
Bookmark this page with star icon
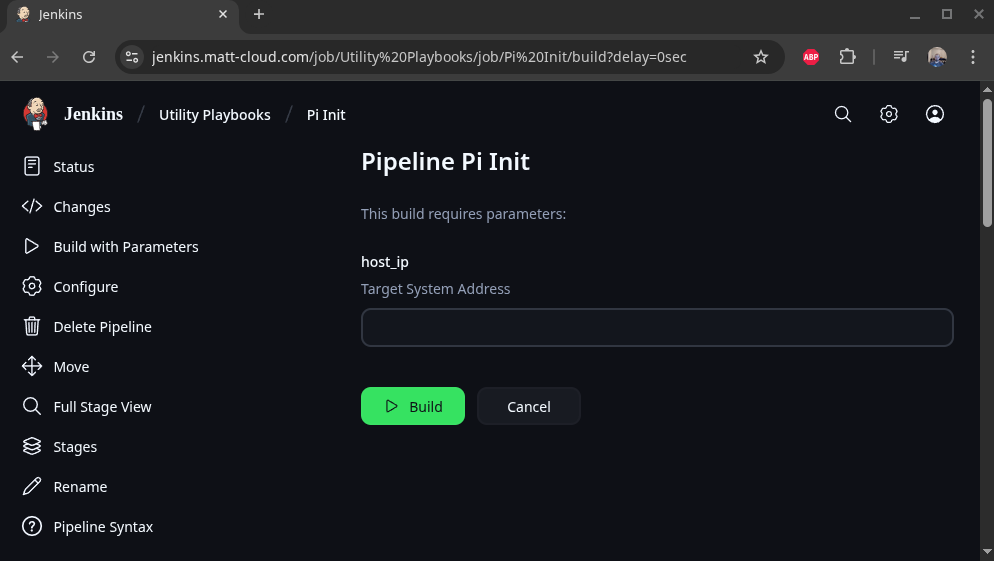761,57
